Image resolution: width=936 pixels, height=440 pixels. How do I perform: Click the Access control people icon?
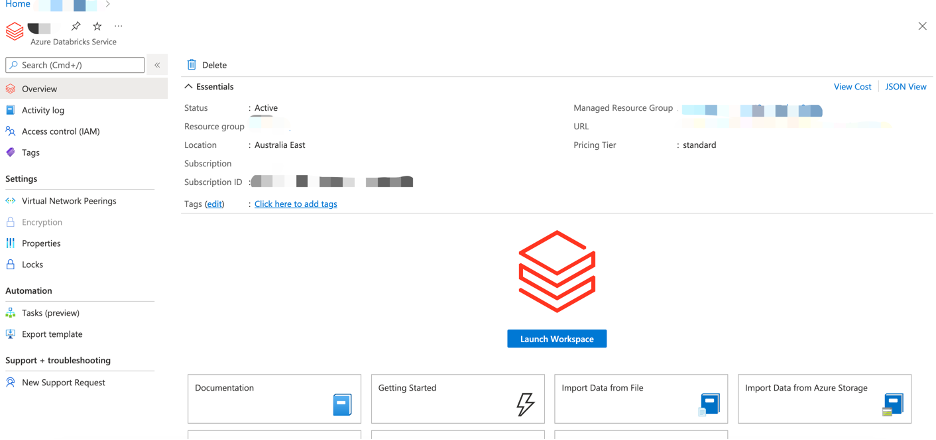pos(10,131)
